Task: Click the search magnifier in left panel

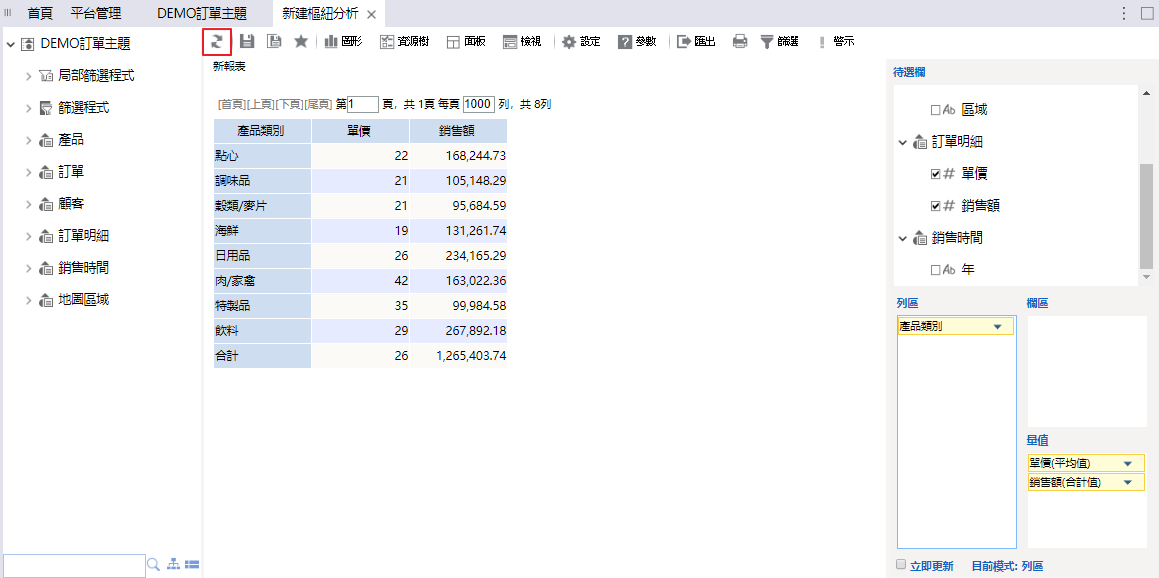Action: tap(154, 565)
